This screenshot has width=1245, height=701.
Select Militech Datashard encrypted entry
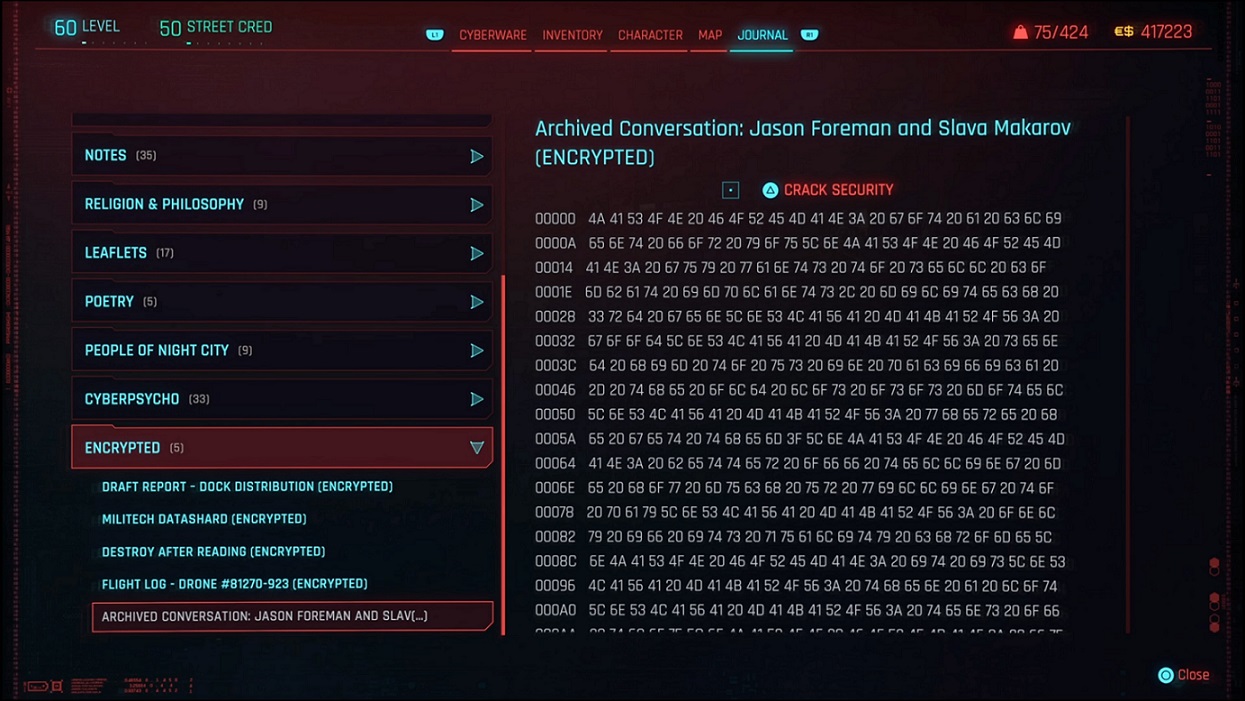204,519
